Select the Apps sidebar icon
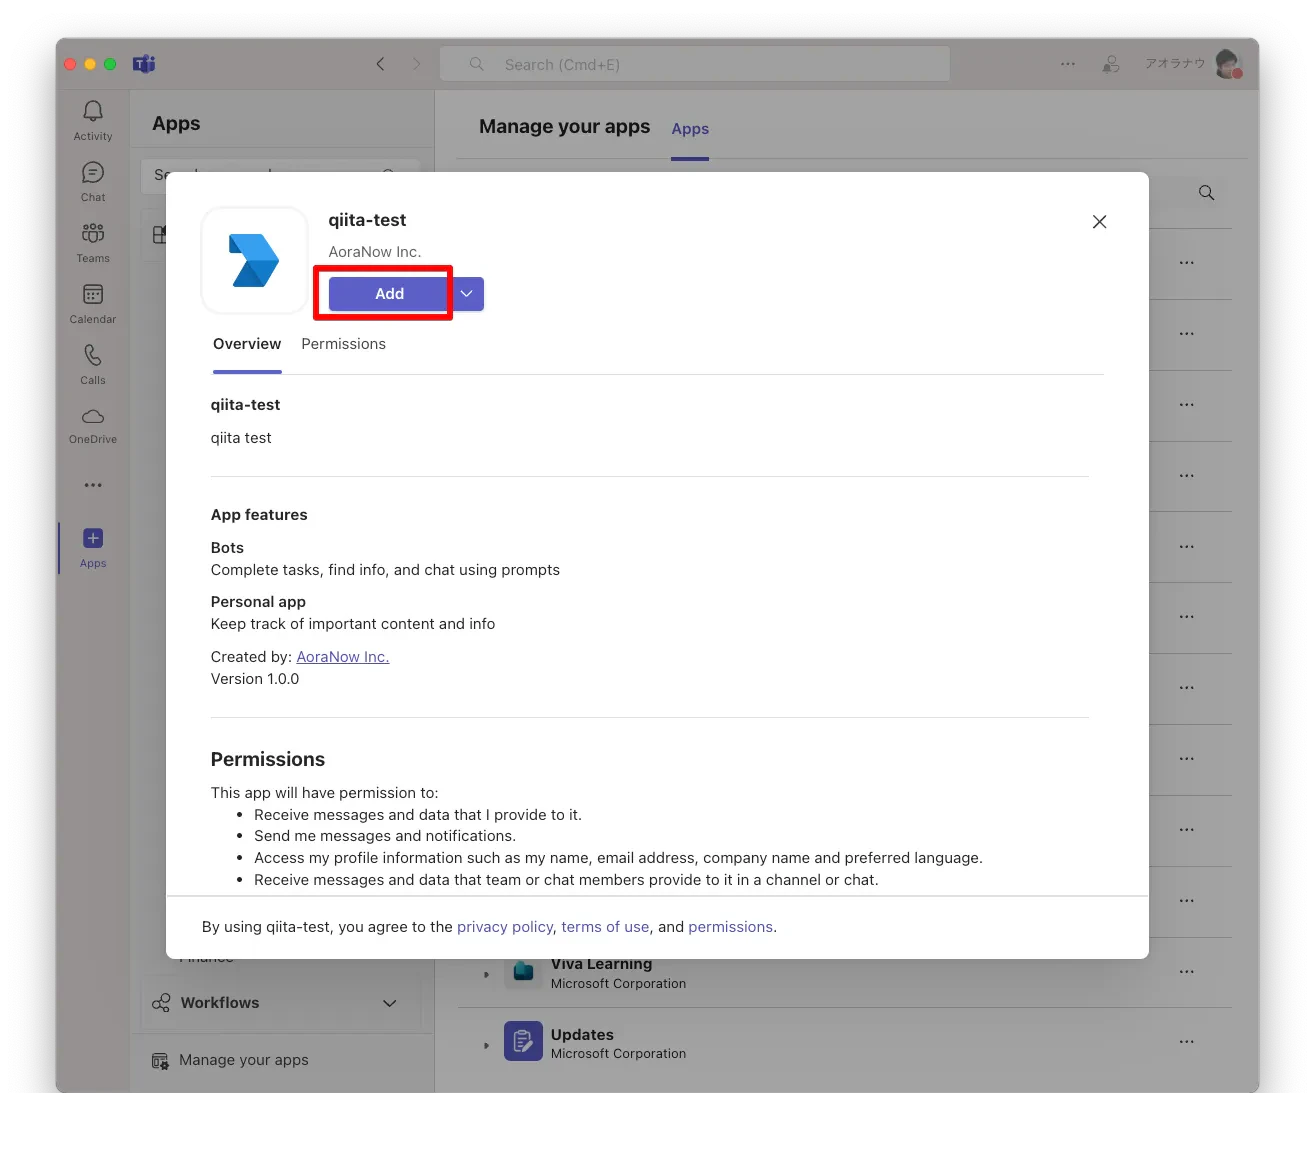1315x1167 pixels. tap(93, 548)
